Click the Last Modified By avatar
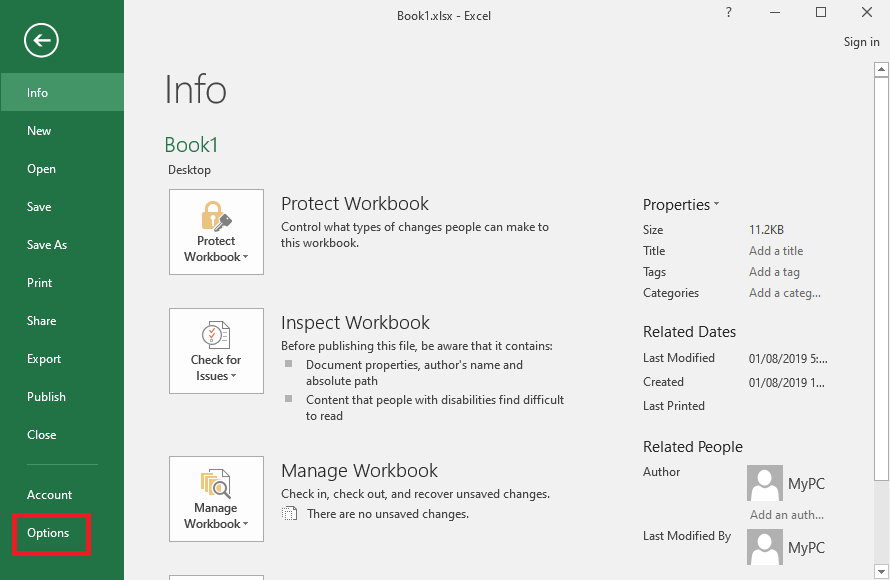Screen dimensions: 890x580 [x=765, y=546]
